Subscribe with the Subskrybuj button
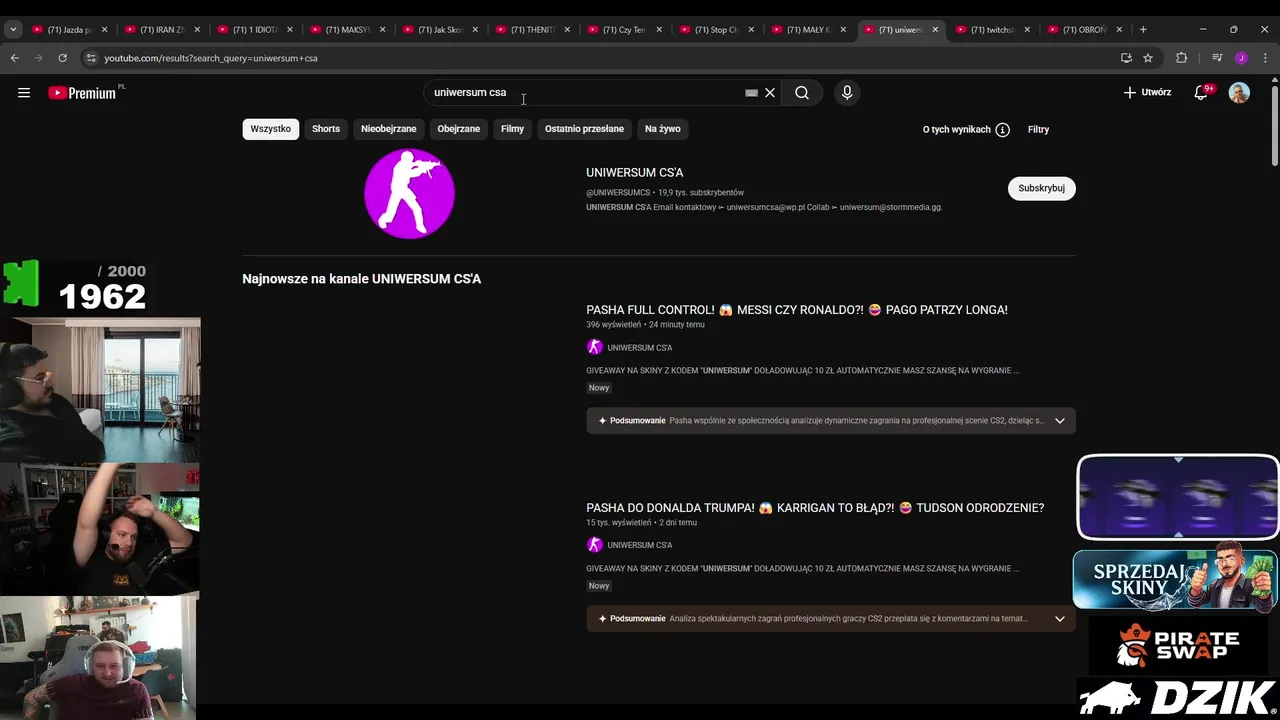Screen dimensions: 1280x720 click(x=1041, y=188)
